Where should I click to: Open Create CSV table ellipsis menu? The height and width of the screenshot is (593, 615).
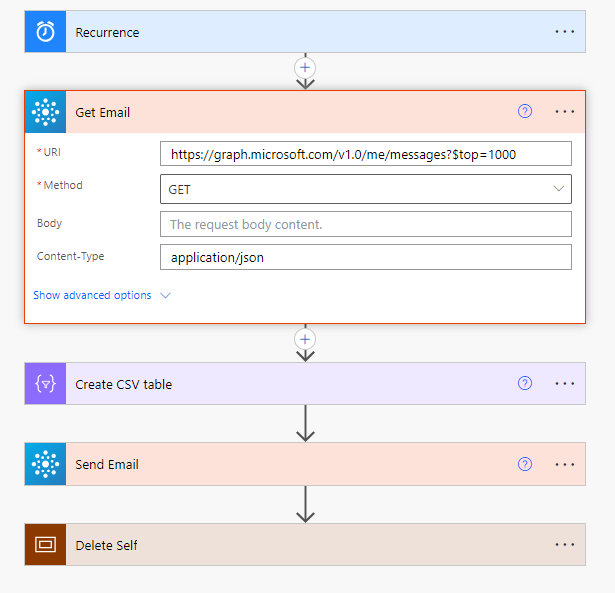(565, 384)
